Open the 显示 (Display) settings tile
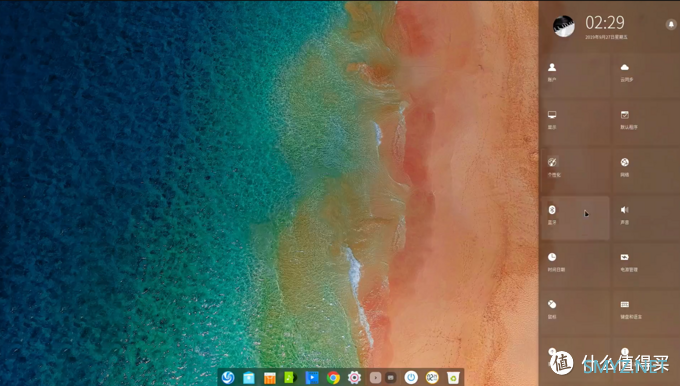Image resolution: width=680 pixels, height=386 pixels. 575,122
